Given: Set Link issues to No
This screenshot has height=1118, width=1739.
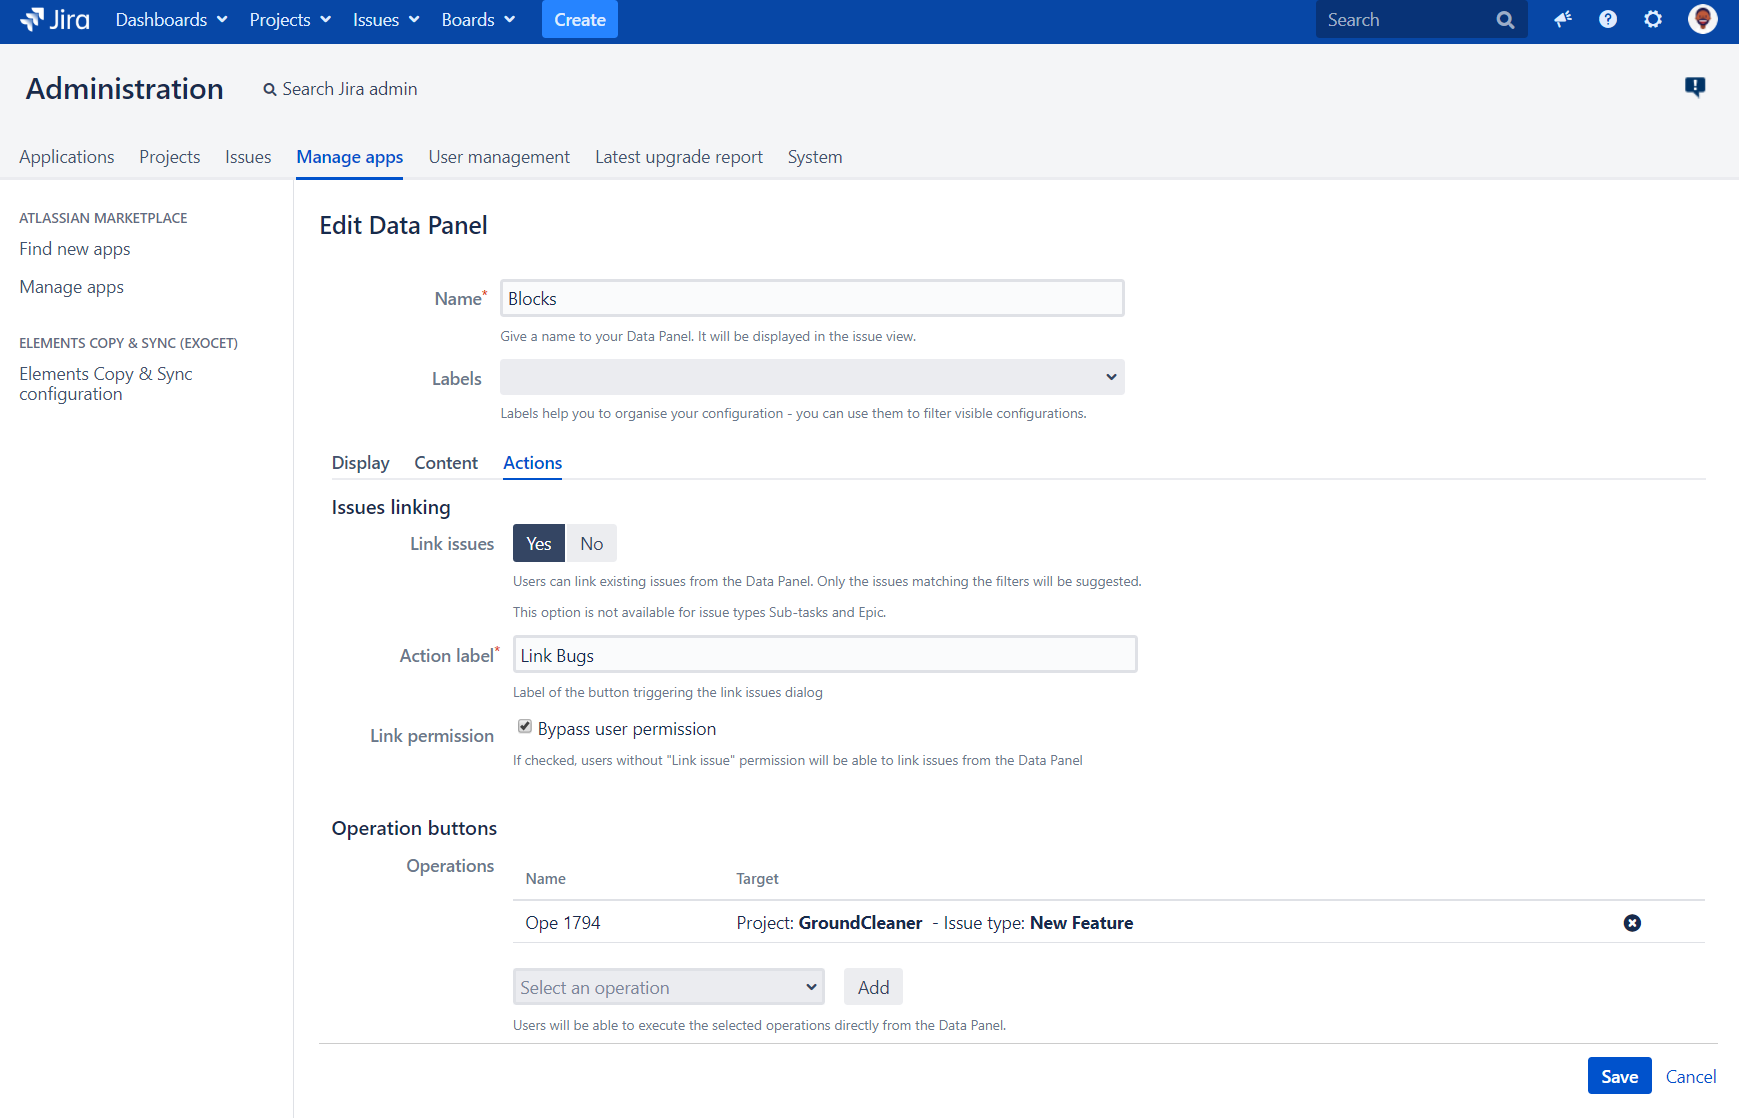Looking at the screenshot, I should tap(591, 544).
